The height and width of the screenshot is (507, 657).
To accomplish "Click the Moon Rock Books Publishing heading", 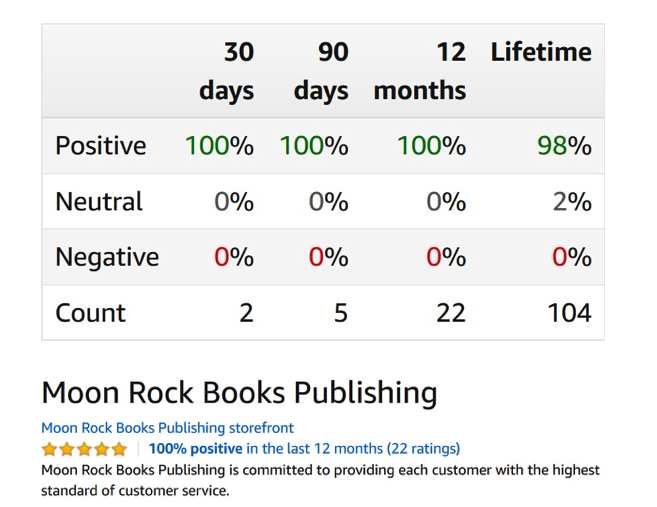I will coord(239,392).
